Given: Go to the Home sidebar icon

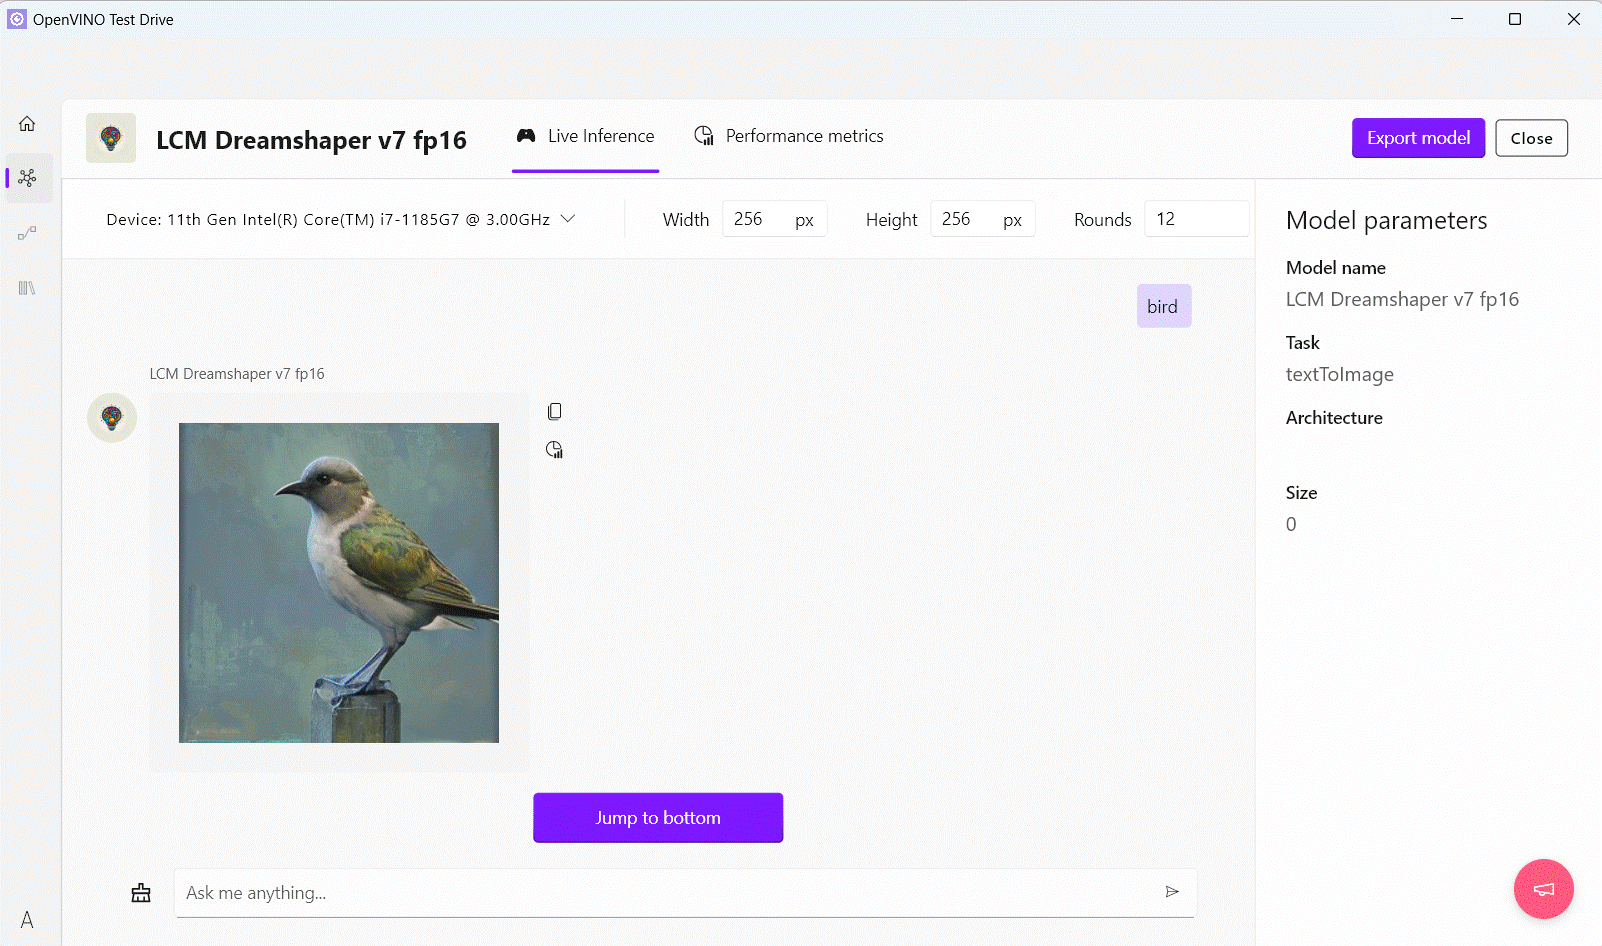Looking at the screenshot, I should click(x=27, y=124).
